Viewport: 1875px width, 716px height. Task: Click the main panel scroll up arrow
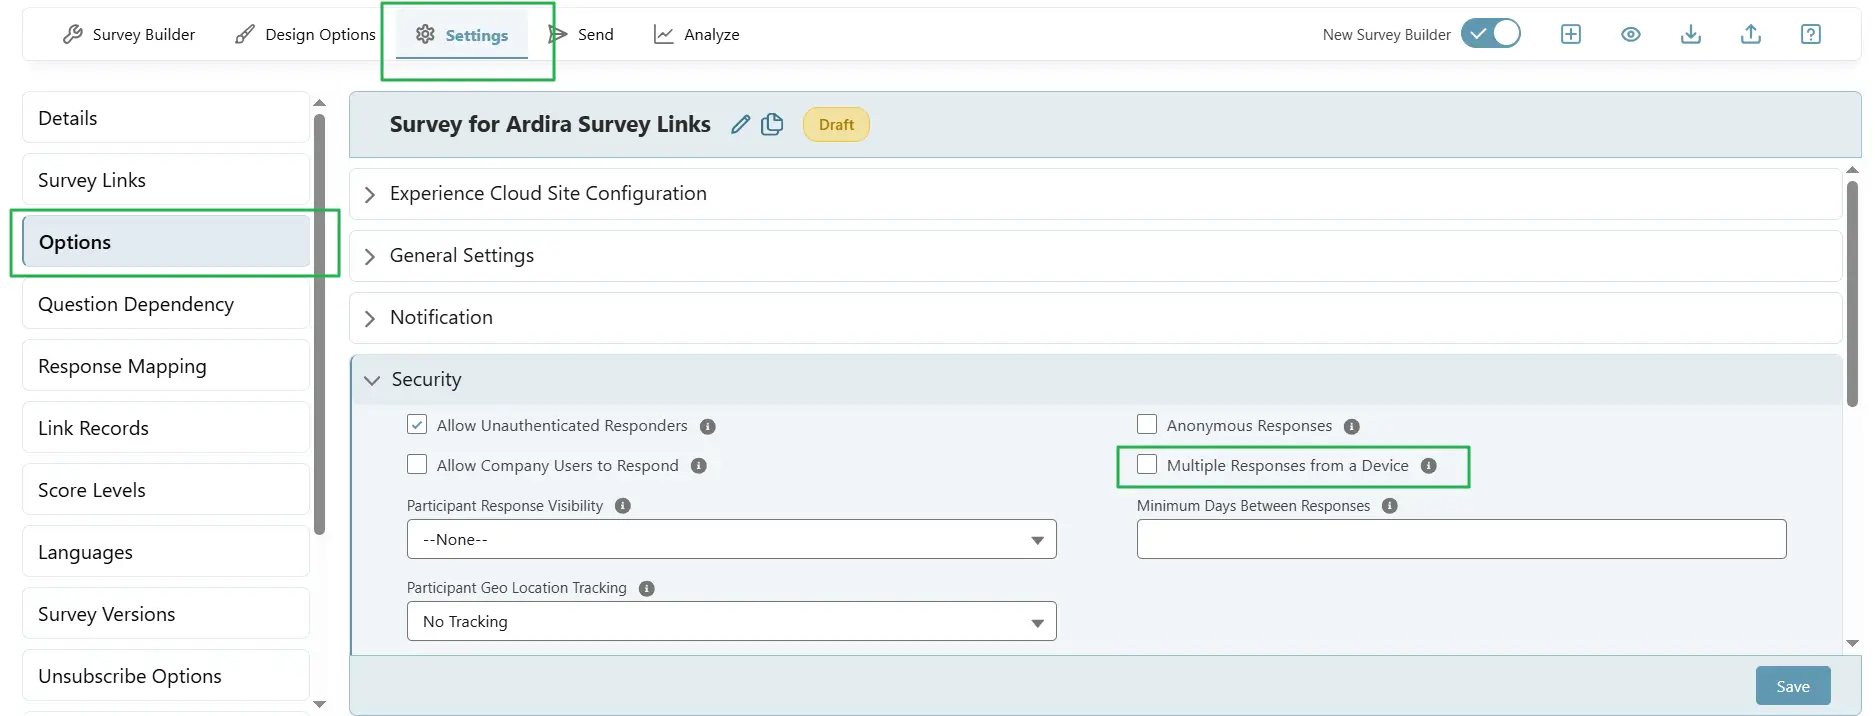pos(1852,171)
